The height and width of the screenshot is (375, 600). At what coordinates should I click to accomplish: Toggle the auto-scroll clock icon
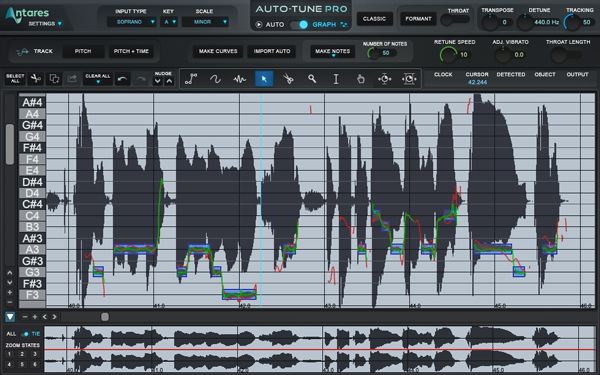pyautogui.click(x=385, y=79)
